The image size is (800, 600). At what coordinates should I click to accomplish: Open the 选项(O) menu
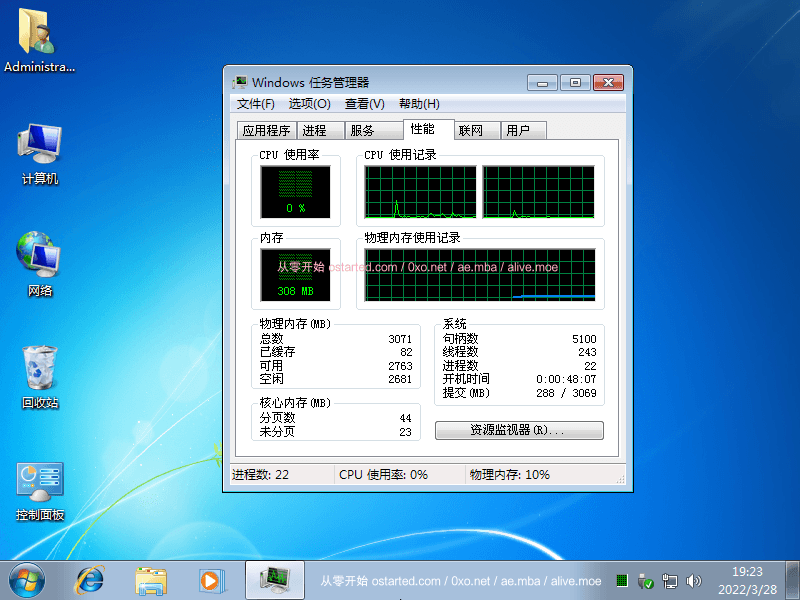[x=309, y=104]
